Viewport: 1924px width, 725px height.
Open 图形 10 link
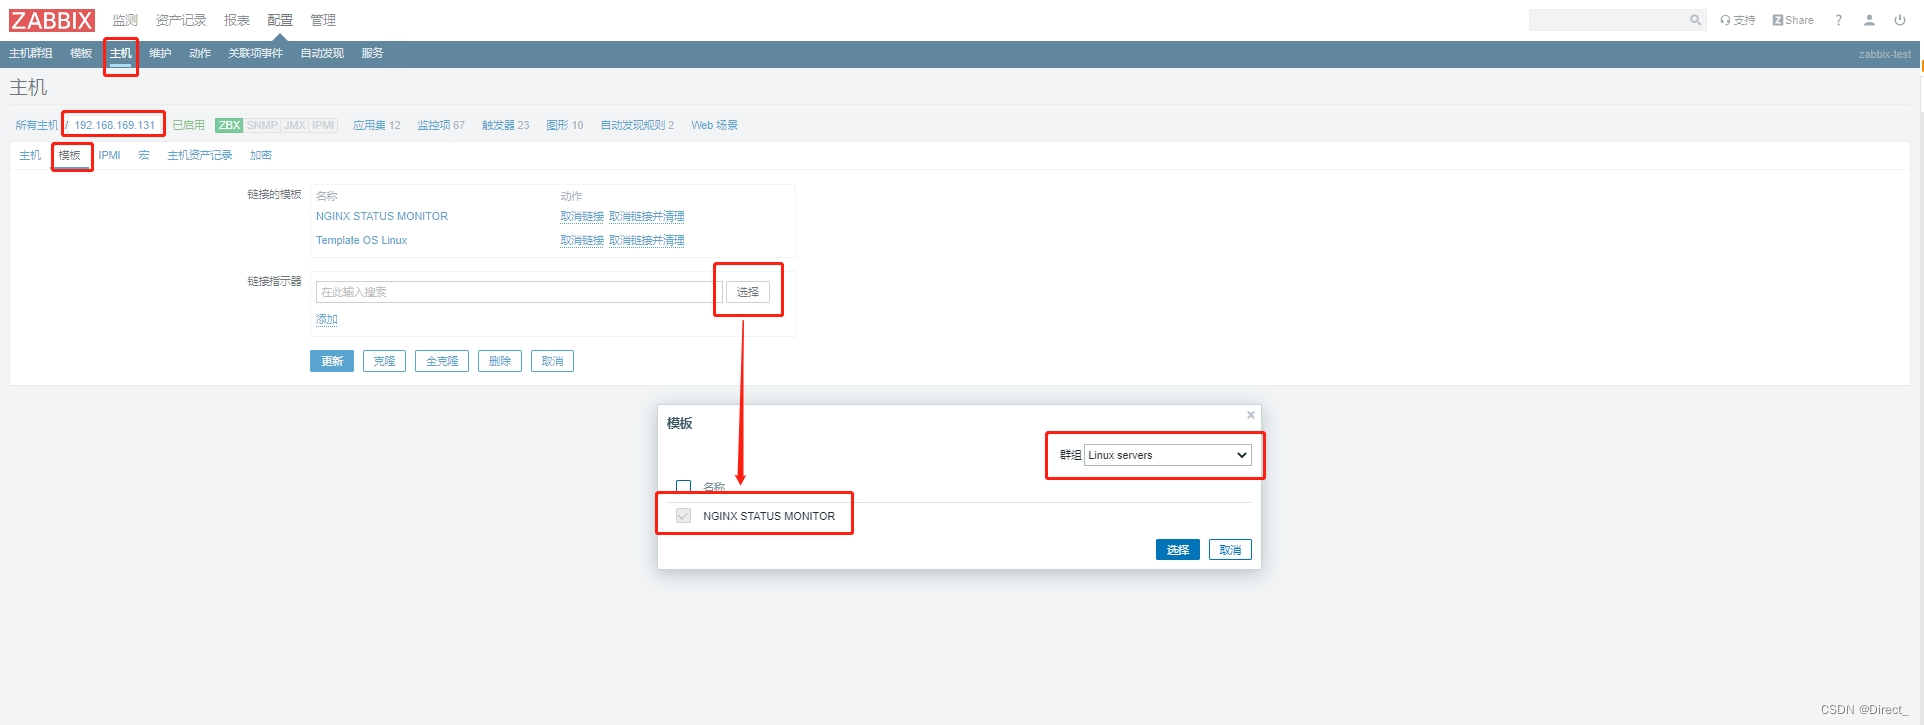point(565,125)
